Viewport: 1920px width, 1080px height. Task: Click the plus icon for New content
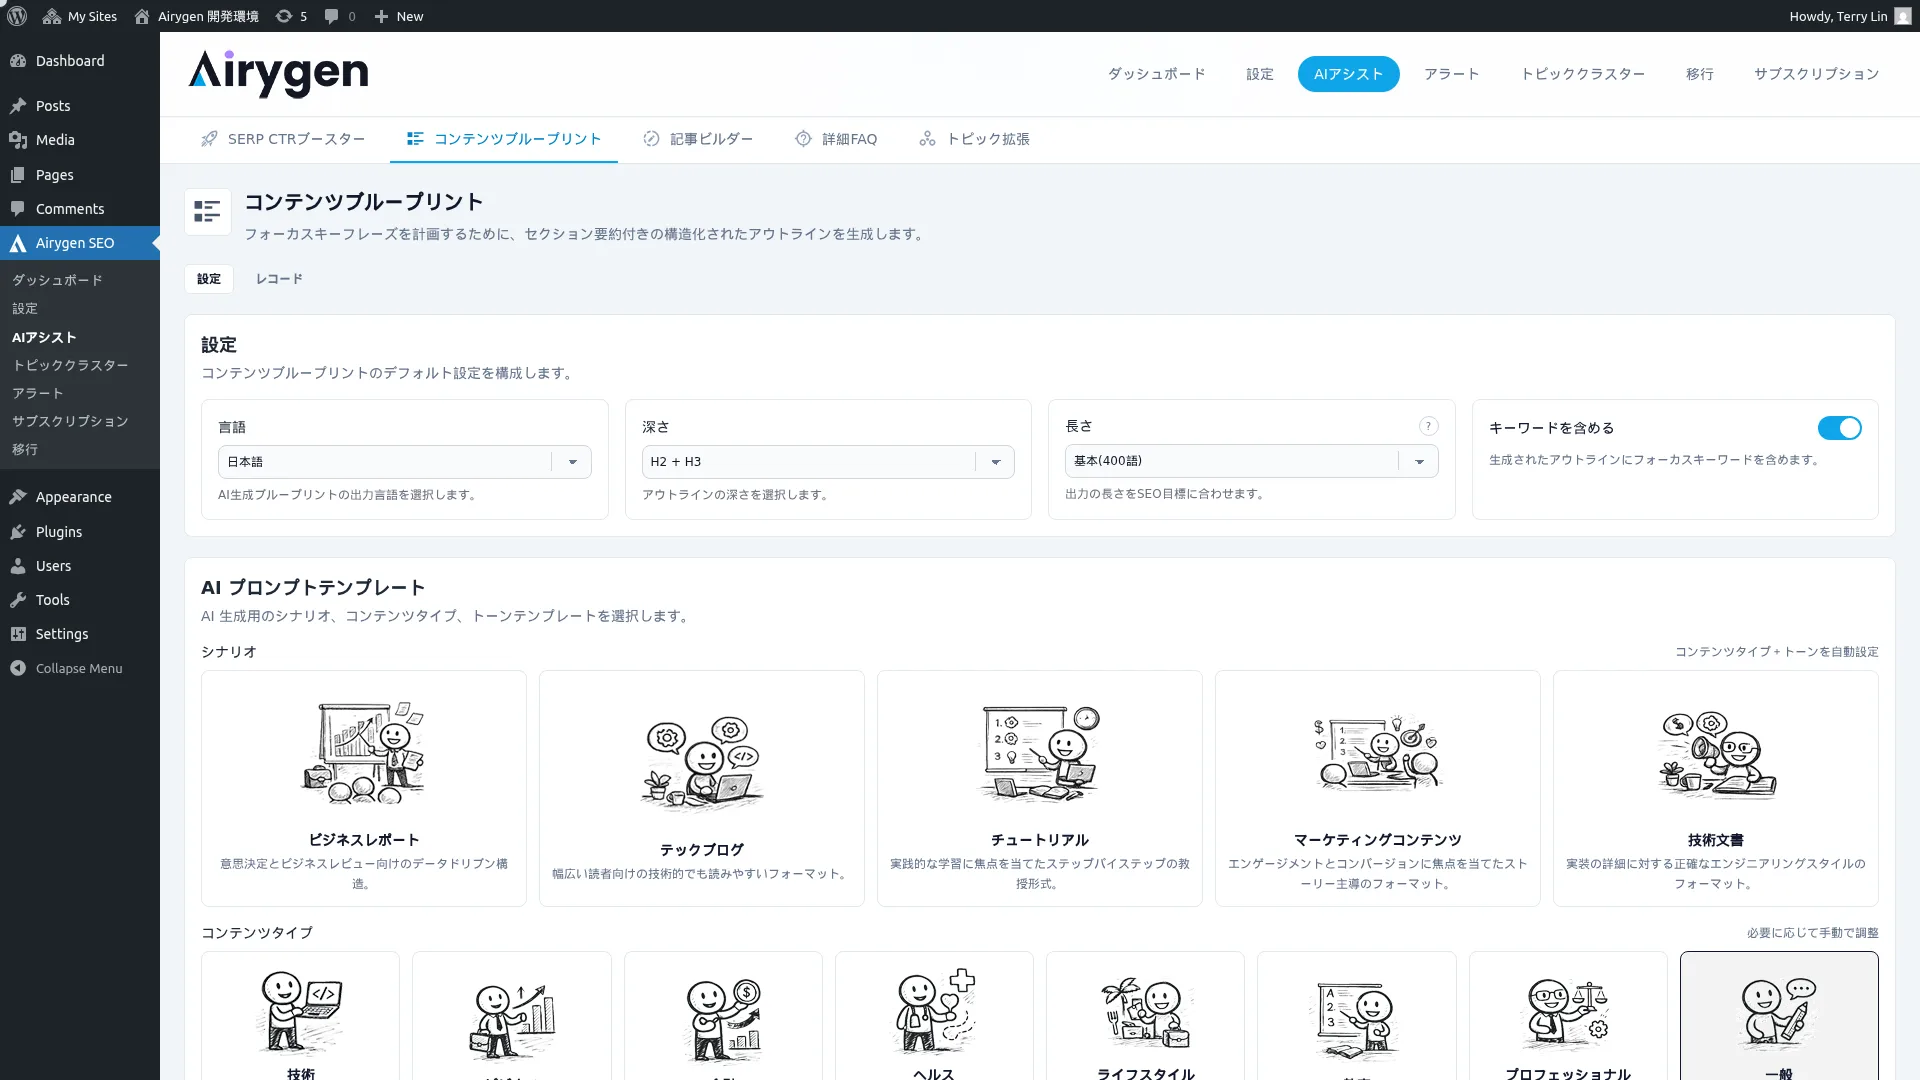click(x=381, y=16)
